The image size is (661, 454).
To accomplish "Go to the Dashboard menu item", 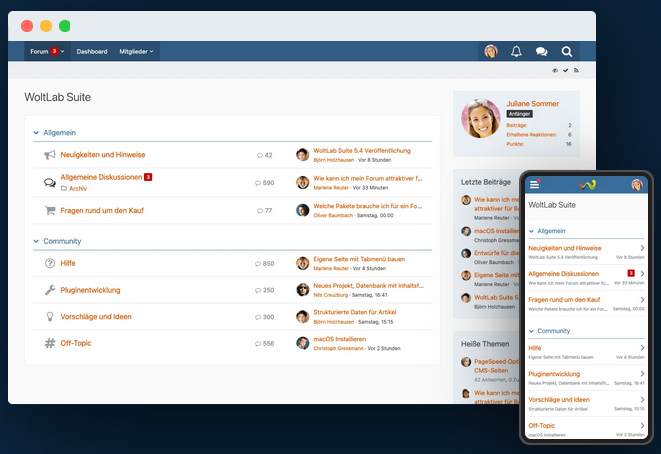I will click(x=92, y=51).
